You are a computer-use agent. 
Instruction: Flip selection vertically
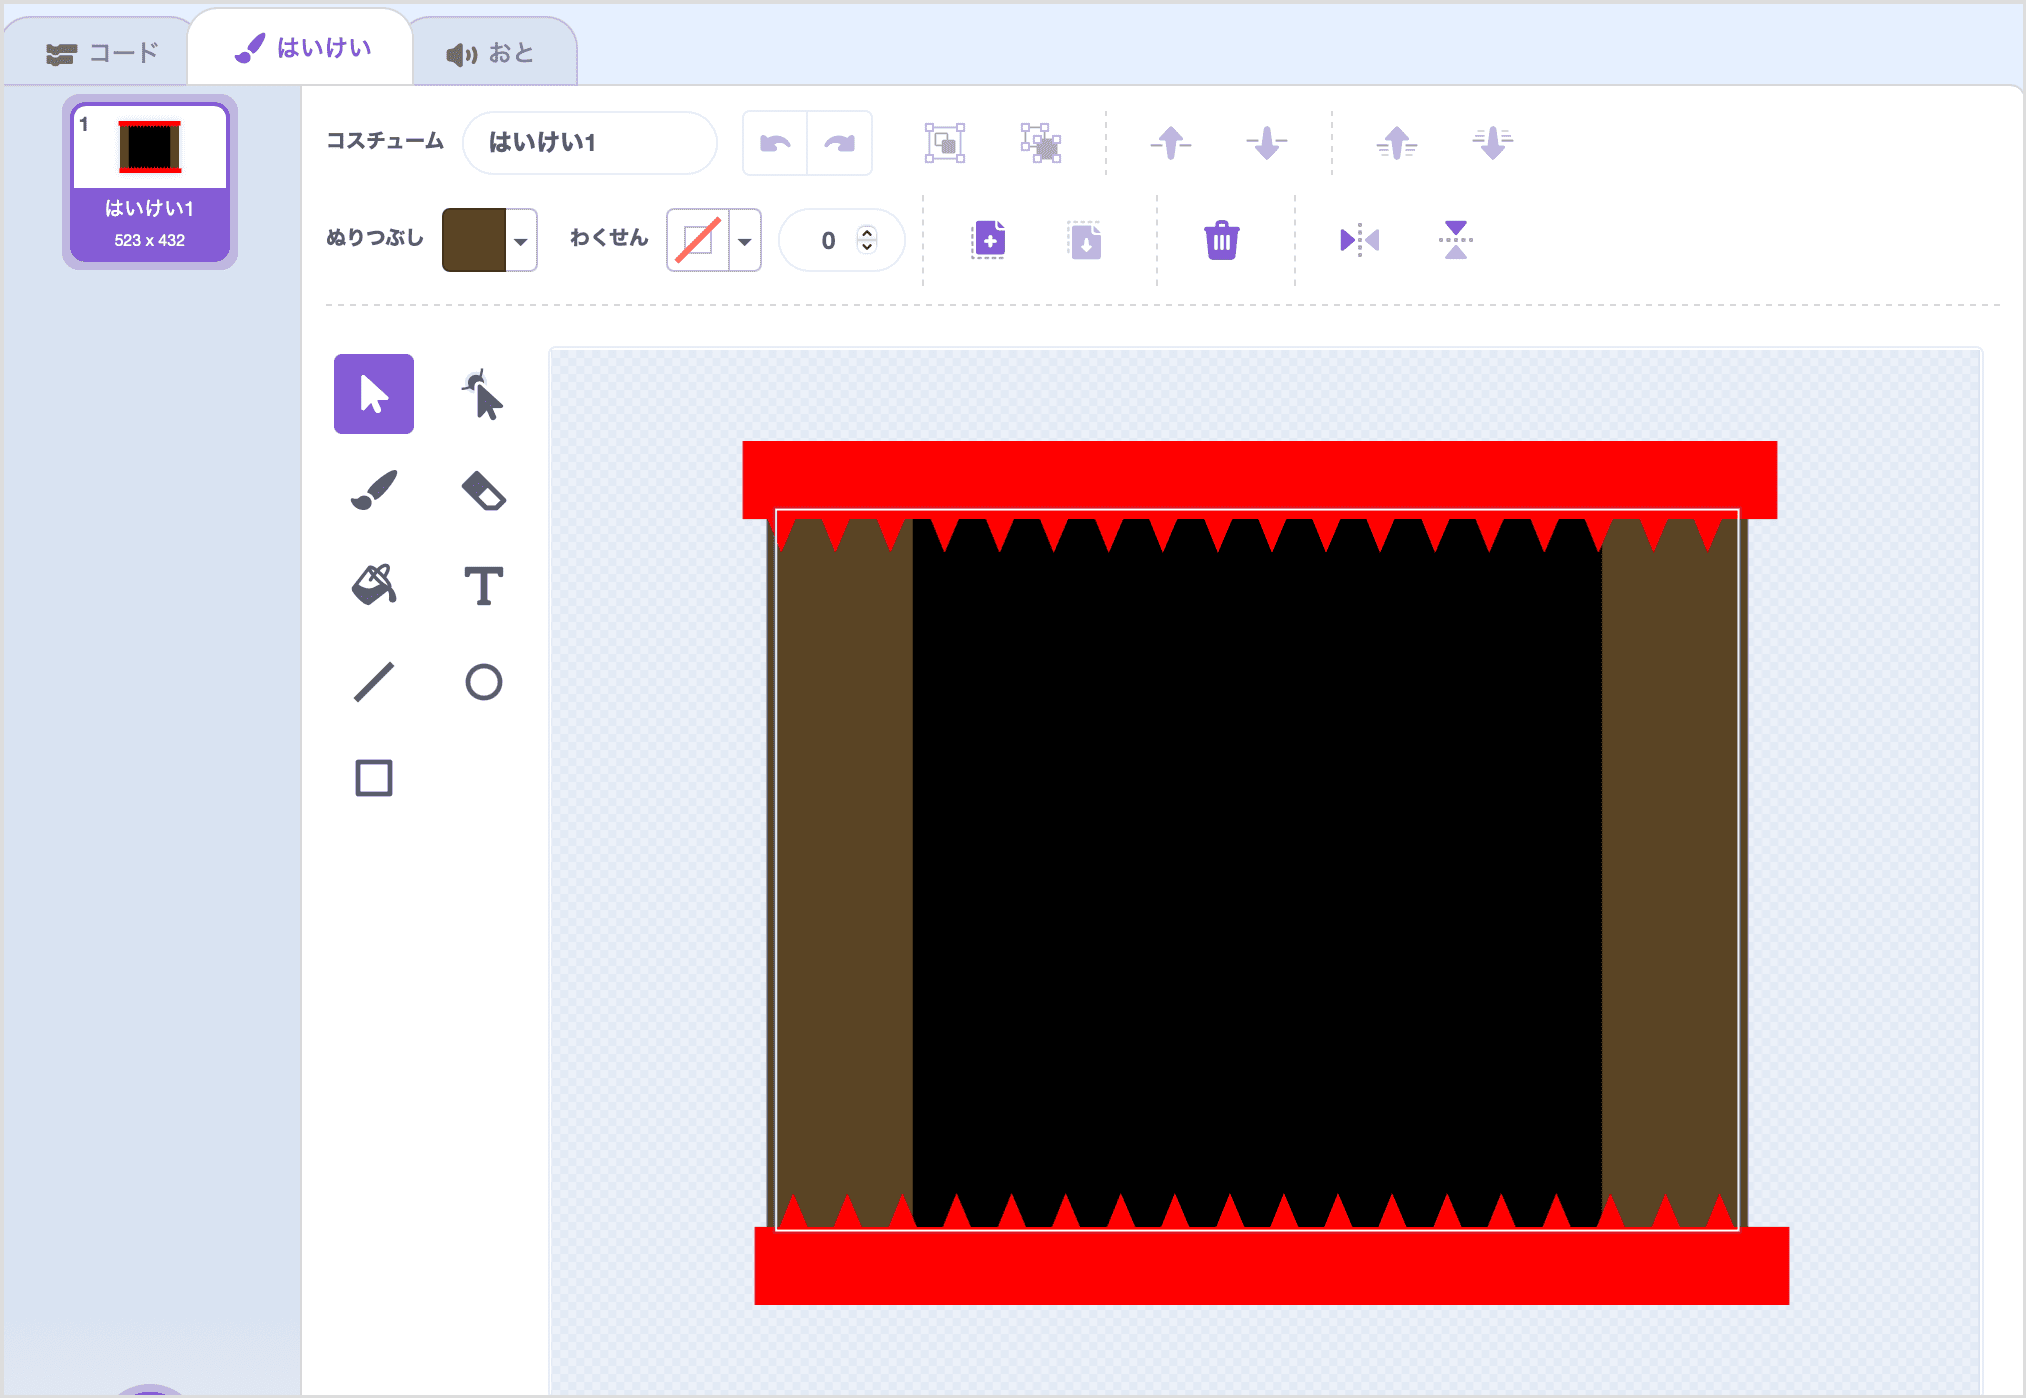point(1456,240)
